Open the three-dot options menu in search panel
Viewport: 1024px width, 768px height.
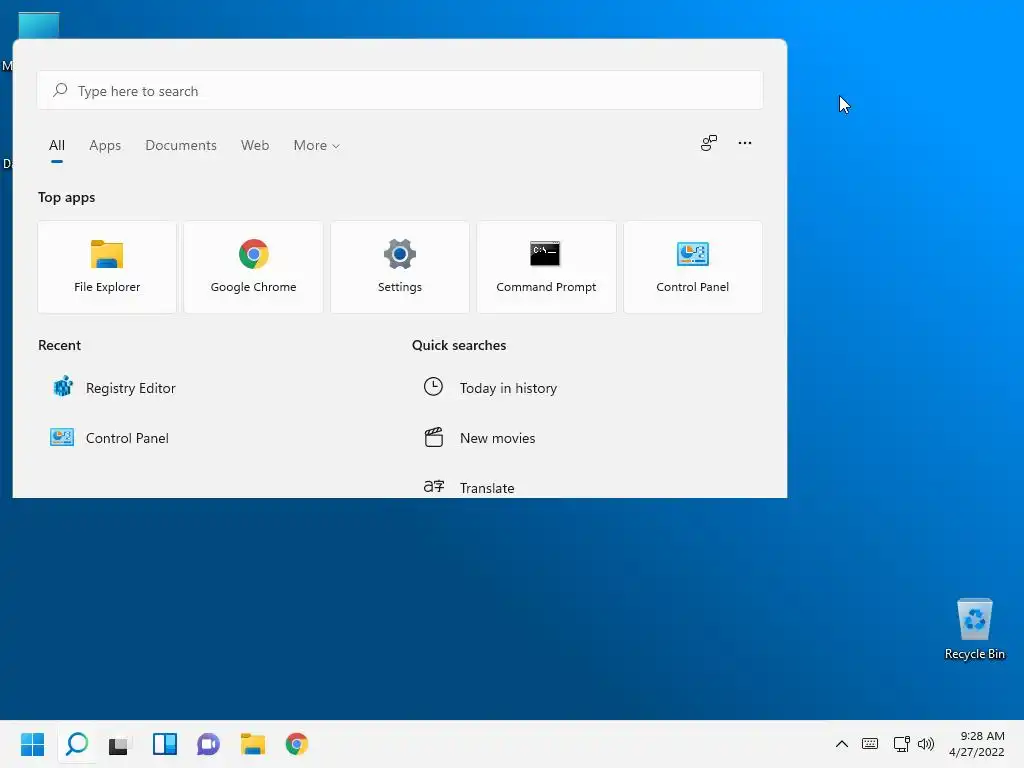(x=744, y=143)
